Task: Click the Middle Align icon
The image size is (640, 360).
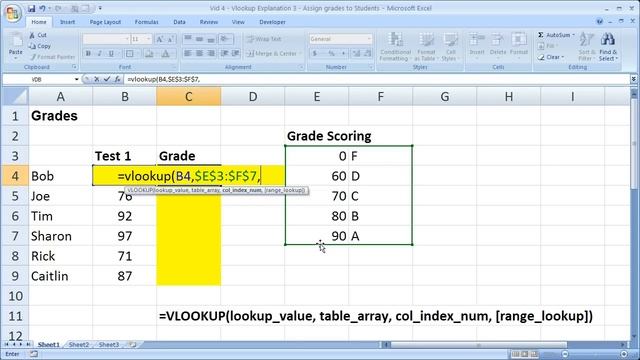Action: coord(199,39)
